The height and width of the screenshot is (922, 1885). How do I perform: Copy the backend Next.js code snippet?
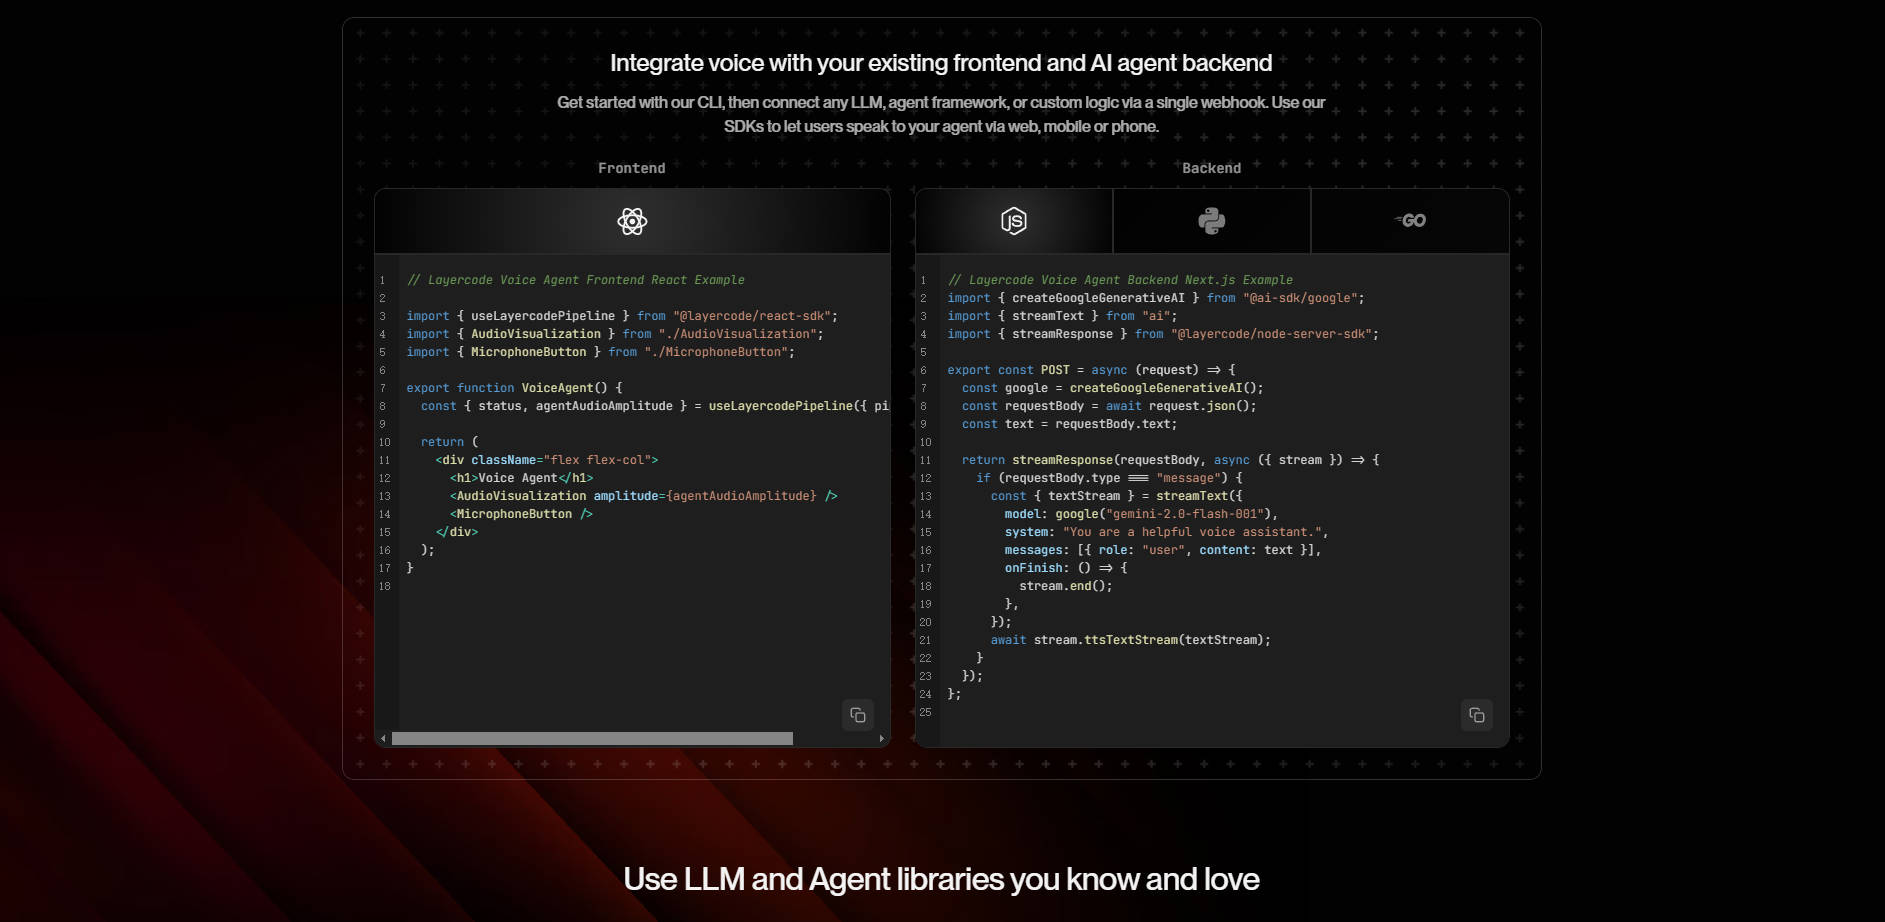(1476, 715)
